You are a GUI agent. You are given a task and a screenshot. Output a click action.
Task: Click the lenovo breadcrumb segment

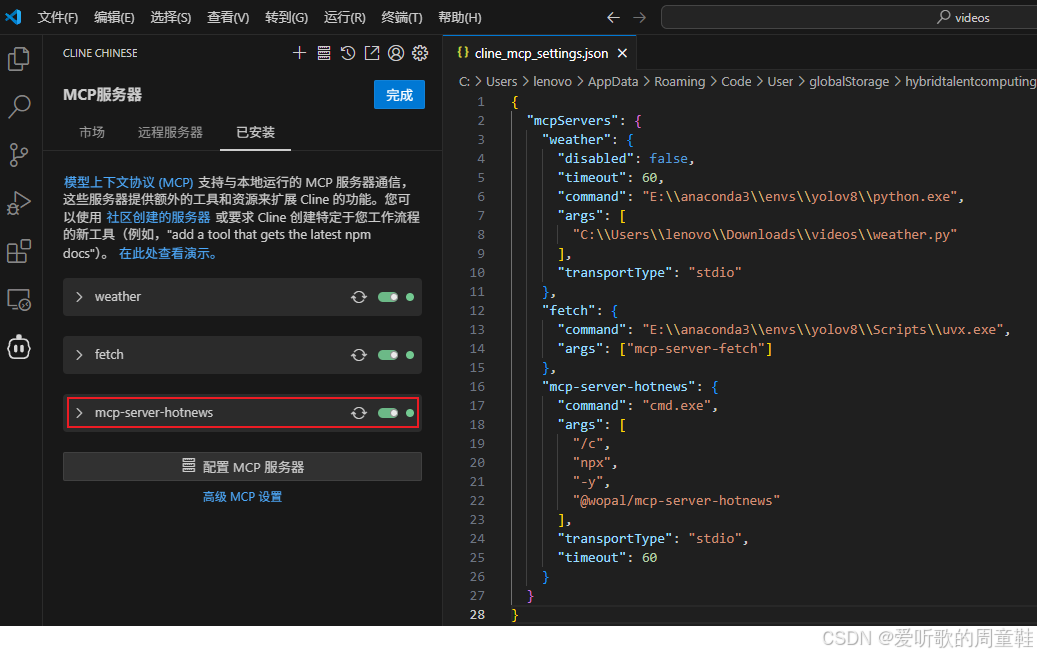pos(552,81)
